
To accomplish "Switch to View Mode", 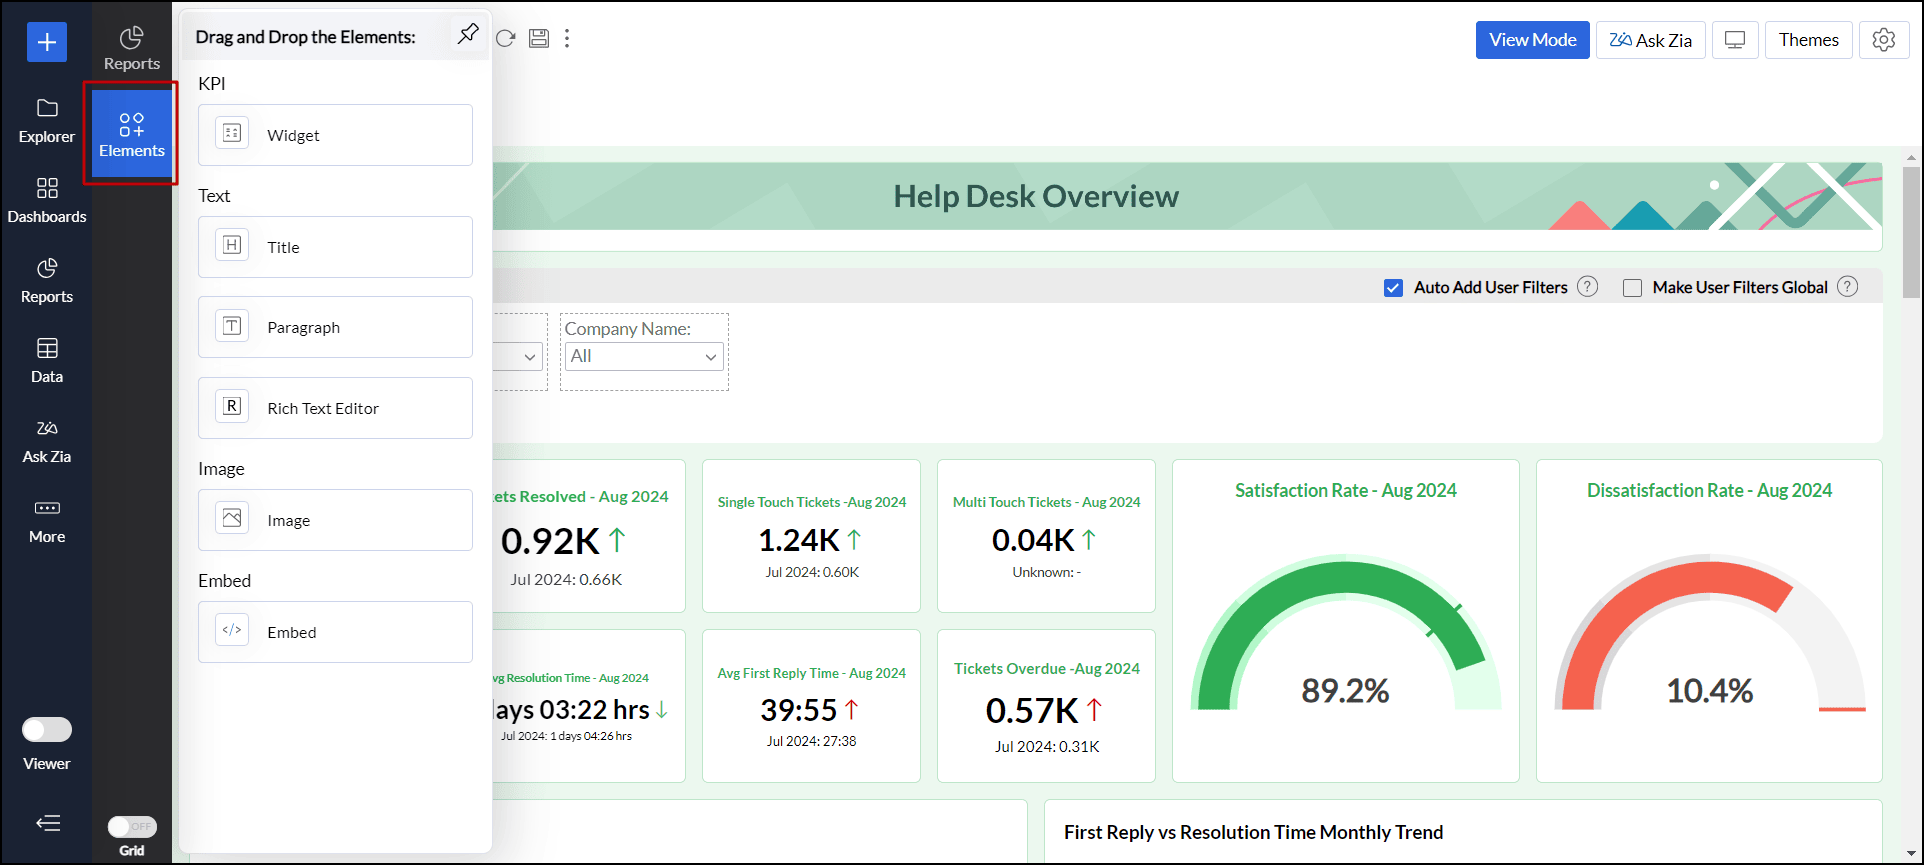I will [1532, 40].
